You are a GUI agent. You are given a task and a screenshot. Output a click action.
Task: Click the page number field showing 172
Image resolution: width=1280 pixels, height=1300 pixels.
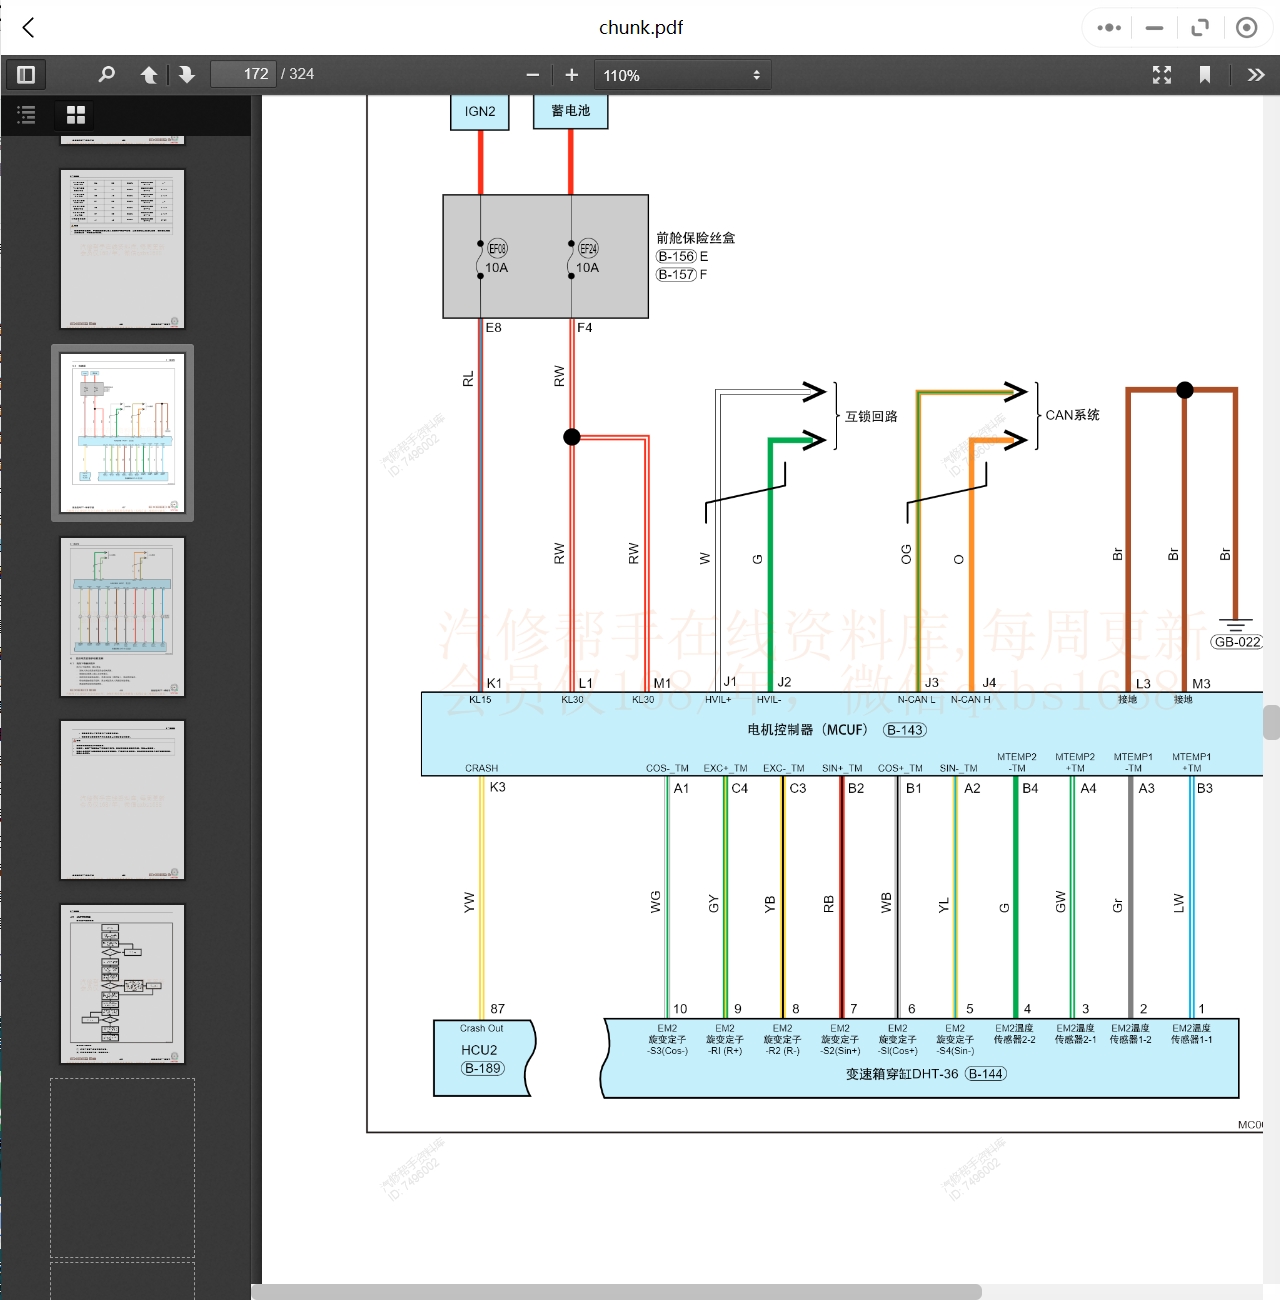tap(243, 75)
